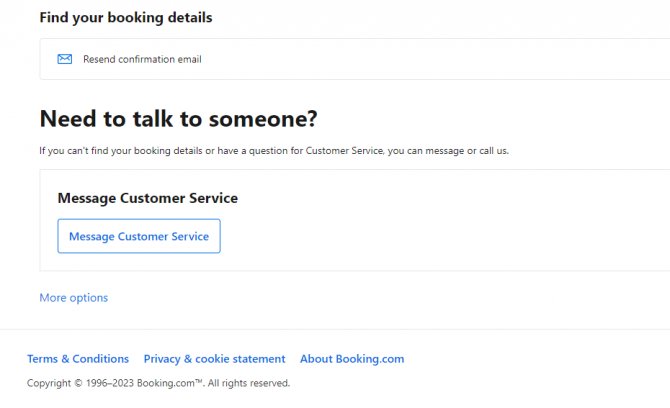This screenshot has width=670, height=408.
Task: Open the Terms & Conditions footer link
Action: pos(78,358)
